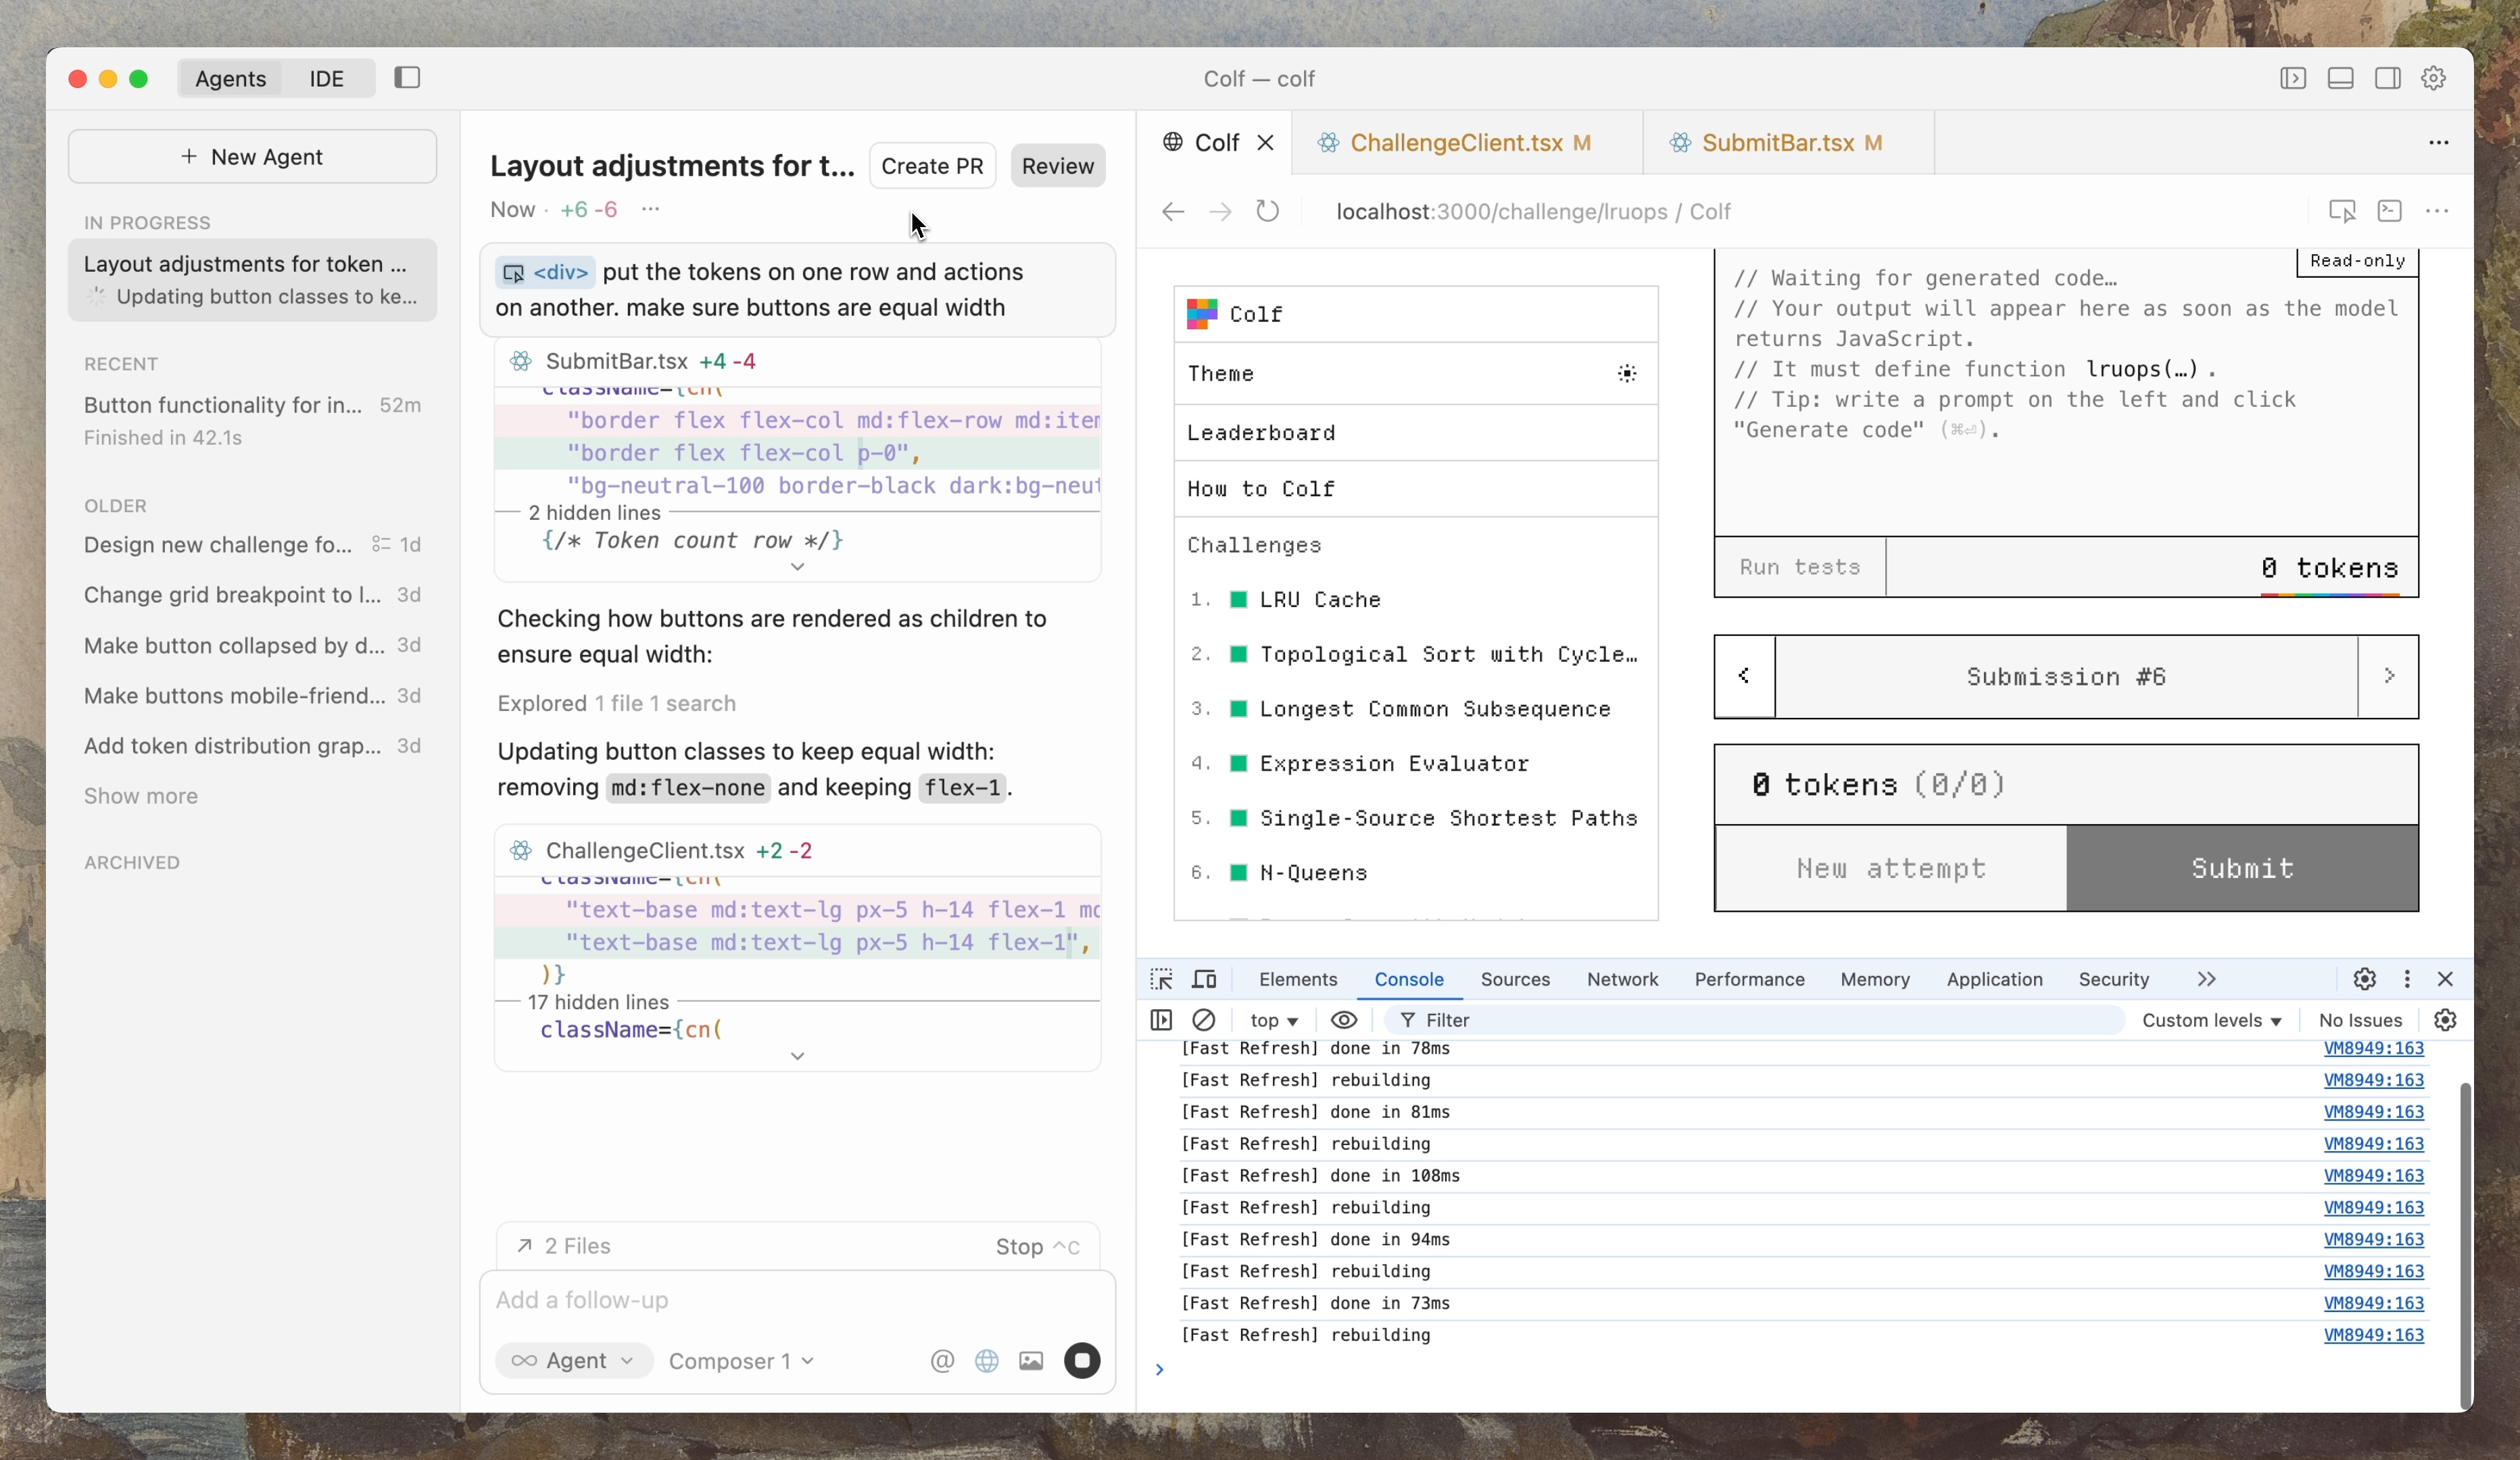Toggle the device toolbar icon in DevTools
Image resolution: width=2520 pixels, height=1460 pixels.
click(x=1204, y=979)
